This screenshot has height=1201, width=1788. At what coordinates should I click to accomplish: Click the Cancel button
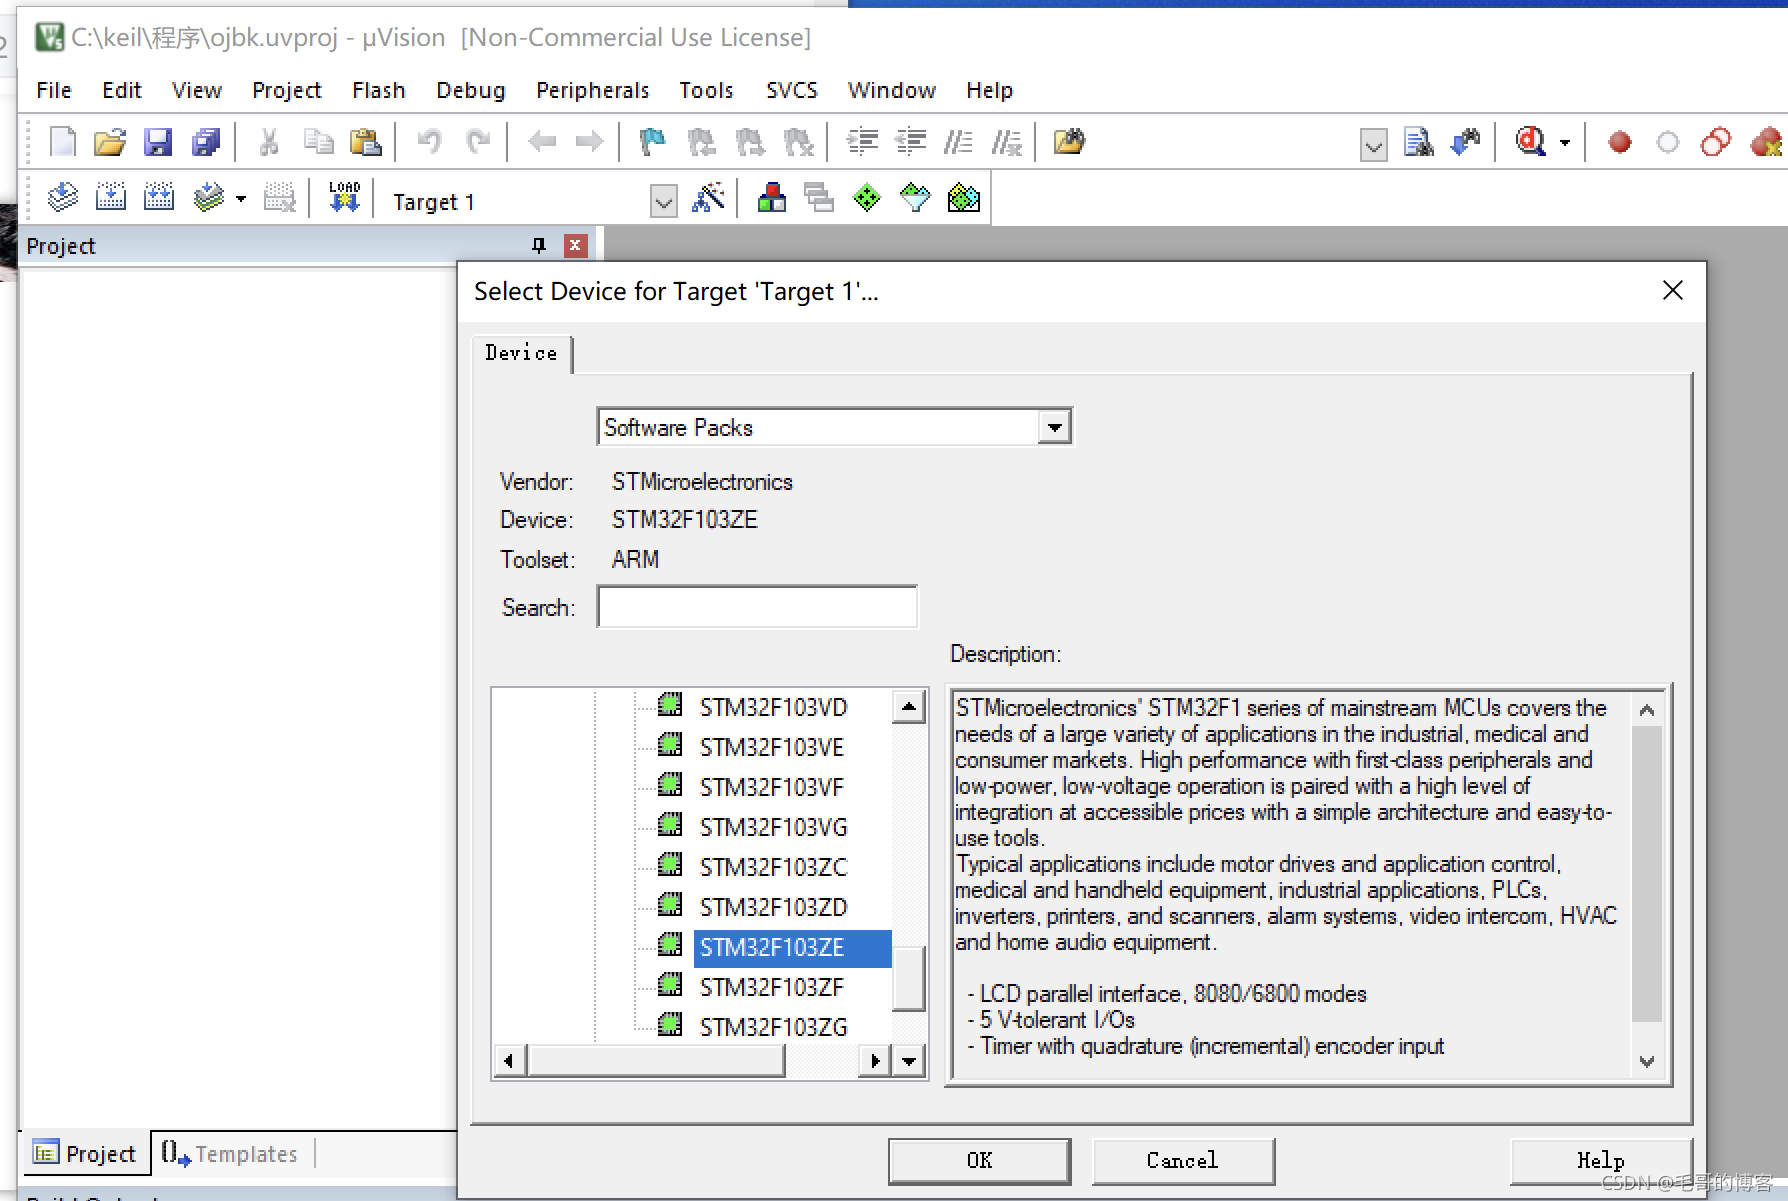tap(1182, 1160)
